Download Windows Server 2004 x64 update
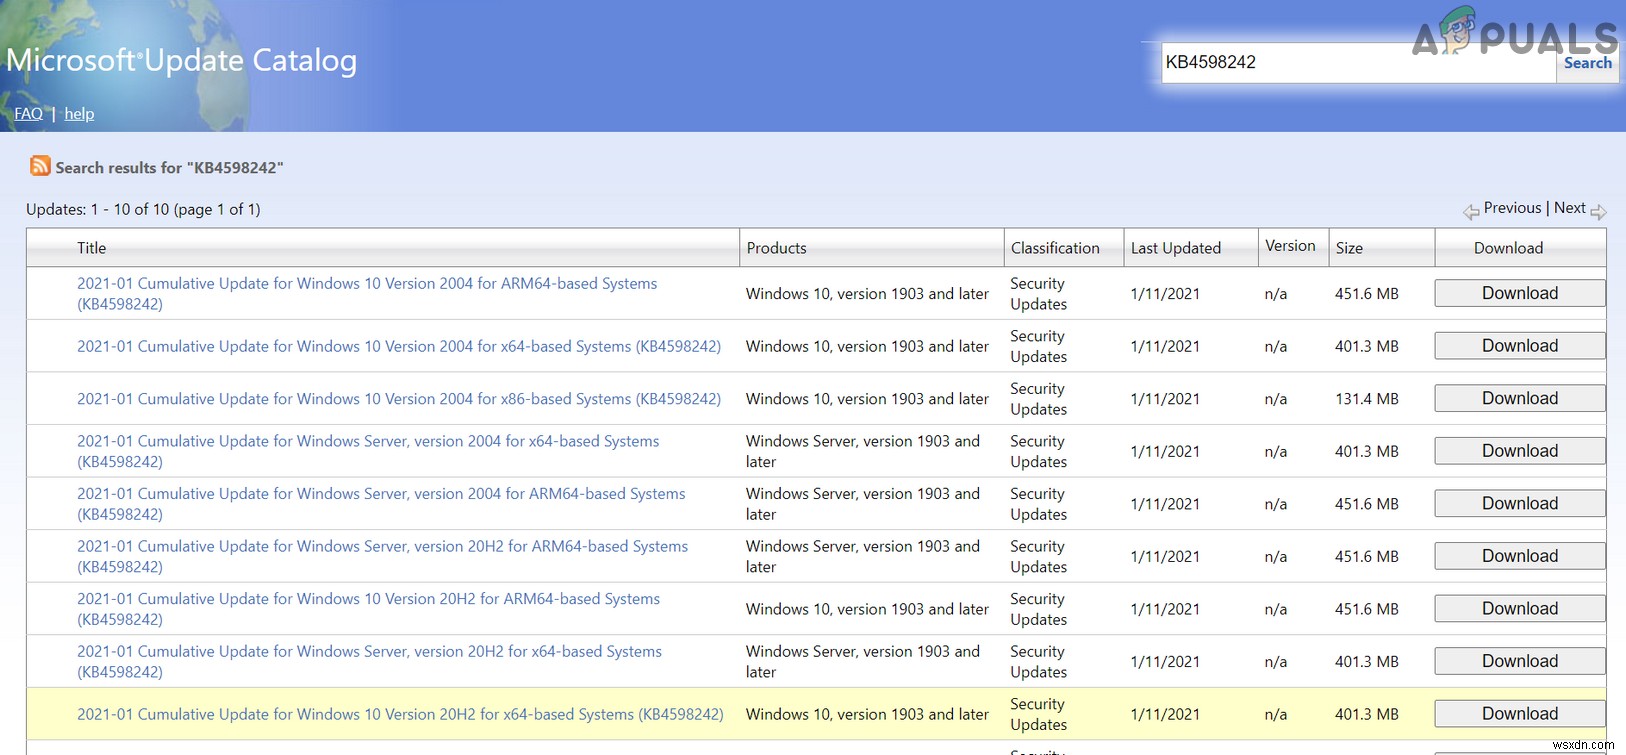This screenshot has width=1626, height=755. click(x=1519, y=451)
